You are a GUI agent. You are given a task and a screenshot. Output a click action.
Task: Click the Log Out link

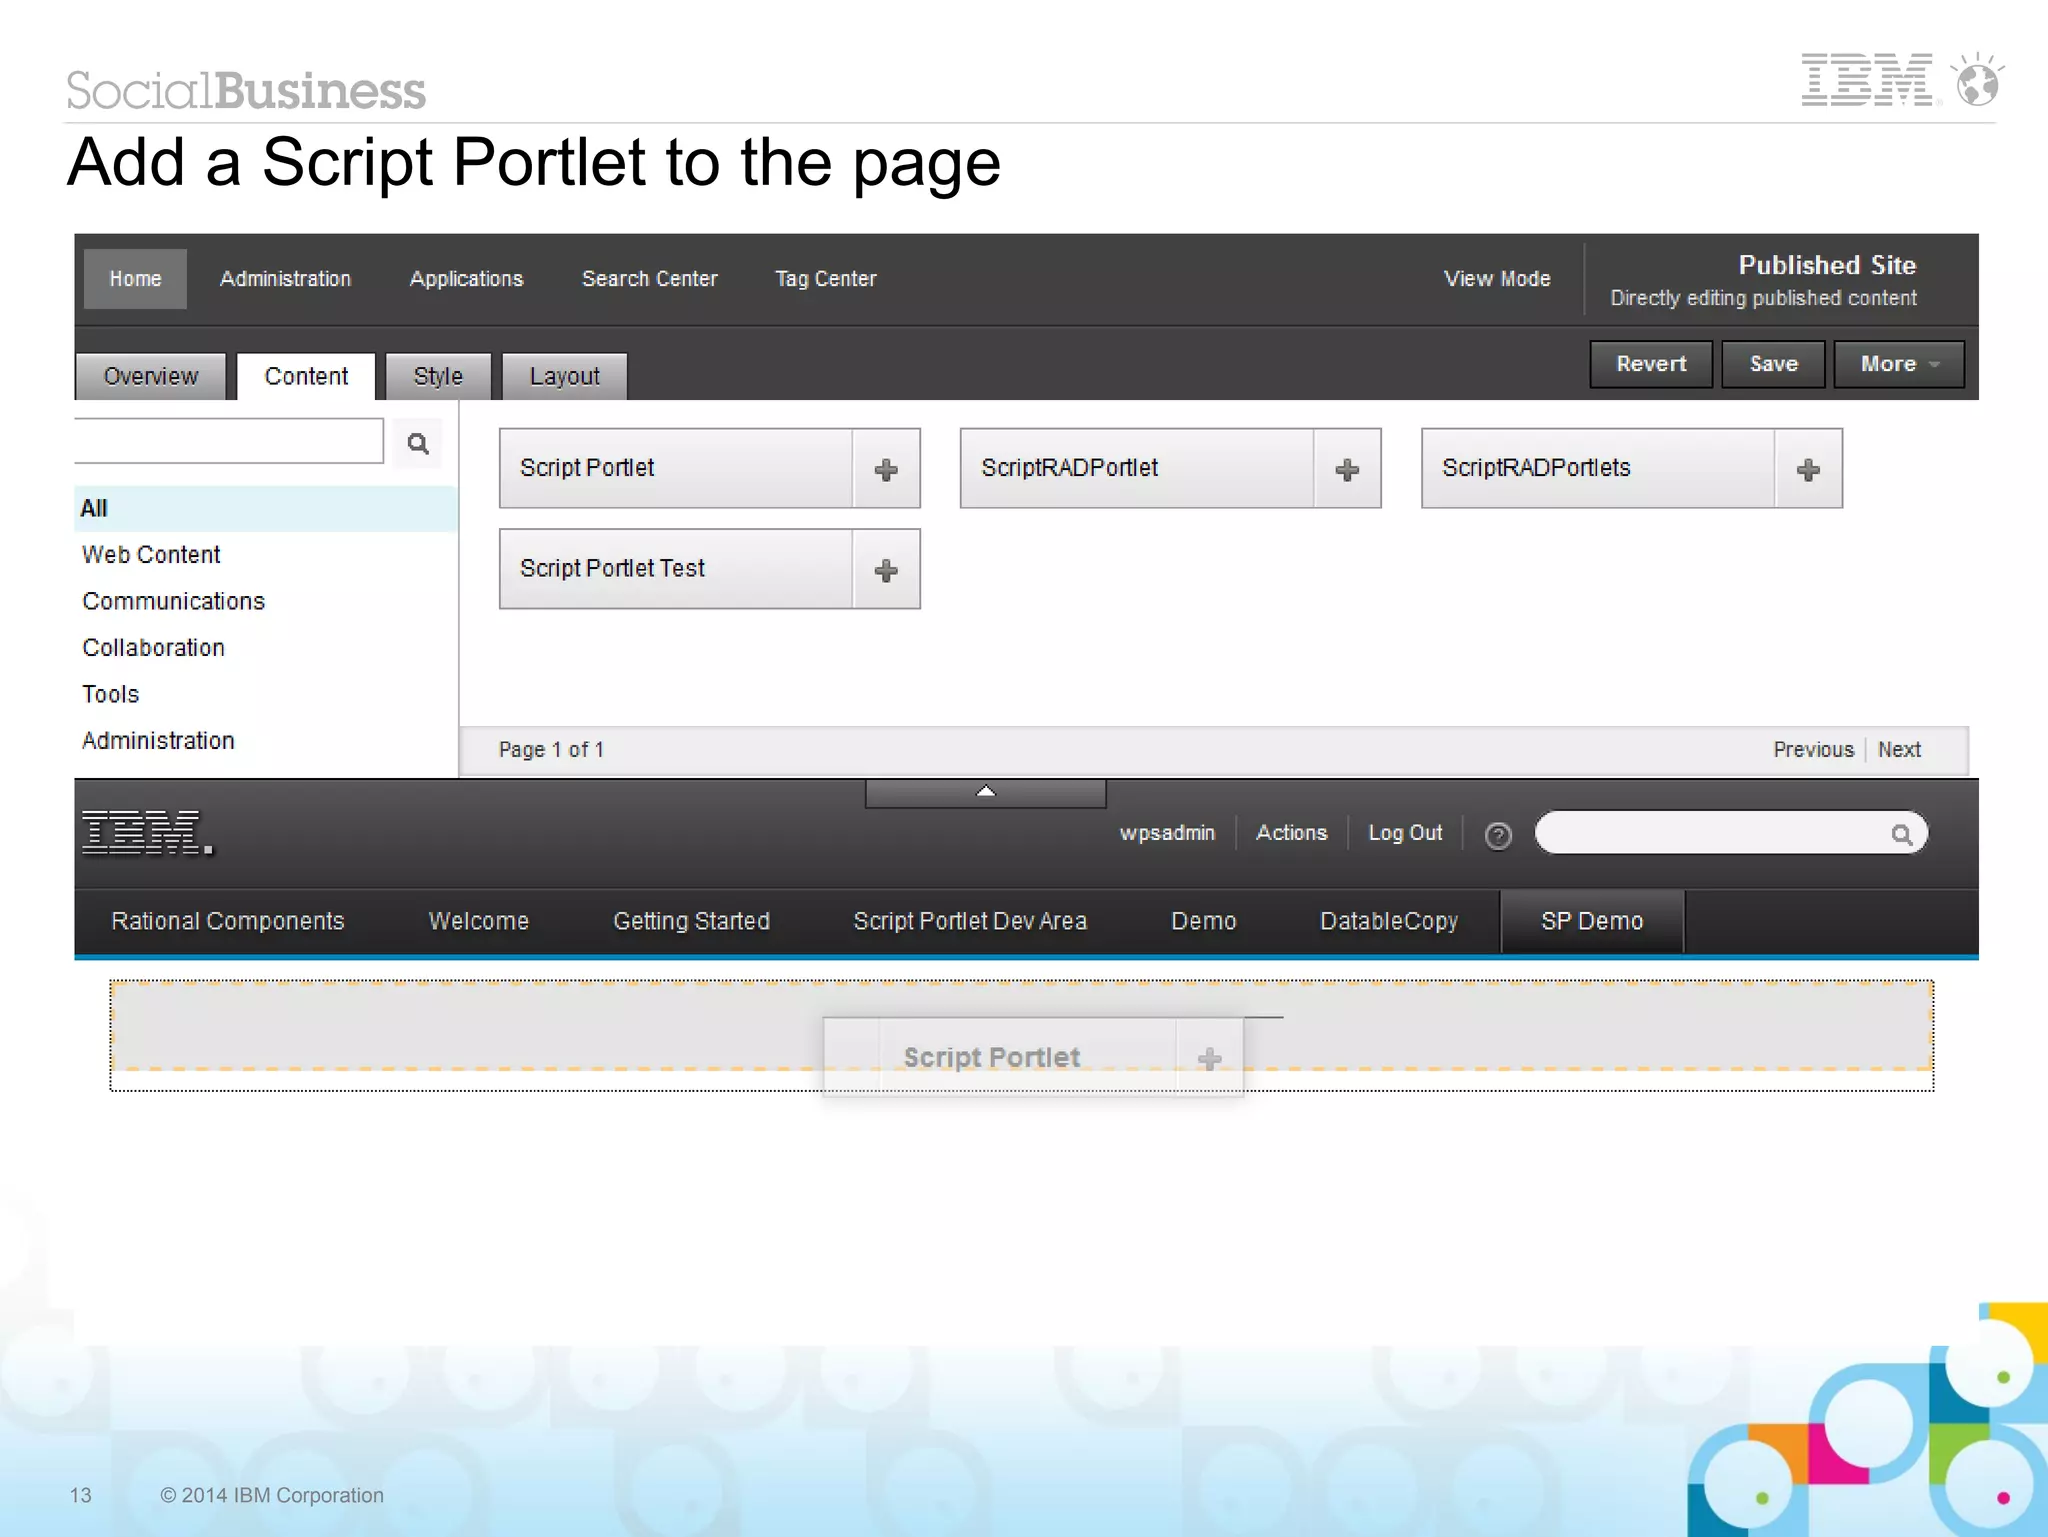(1405, 832)
